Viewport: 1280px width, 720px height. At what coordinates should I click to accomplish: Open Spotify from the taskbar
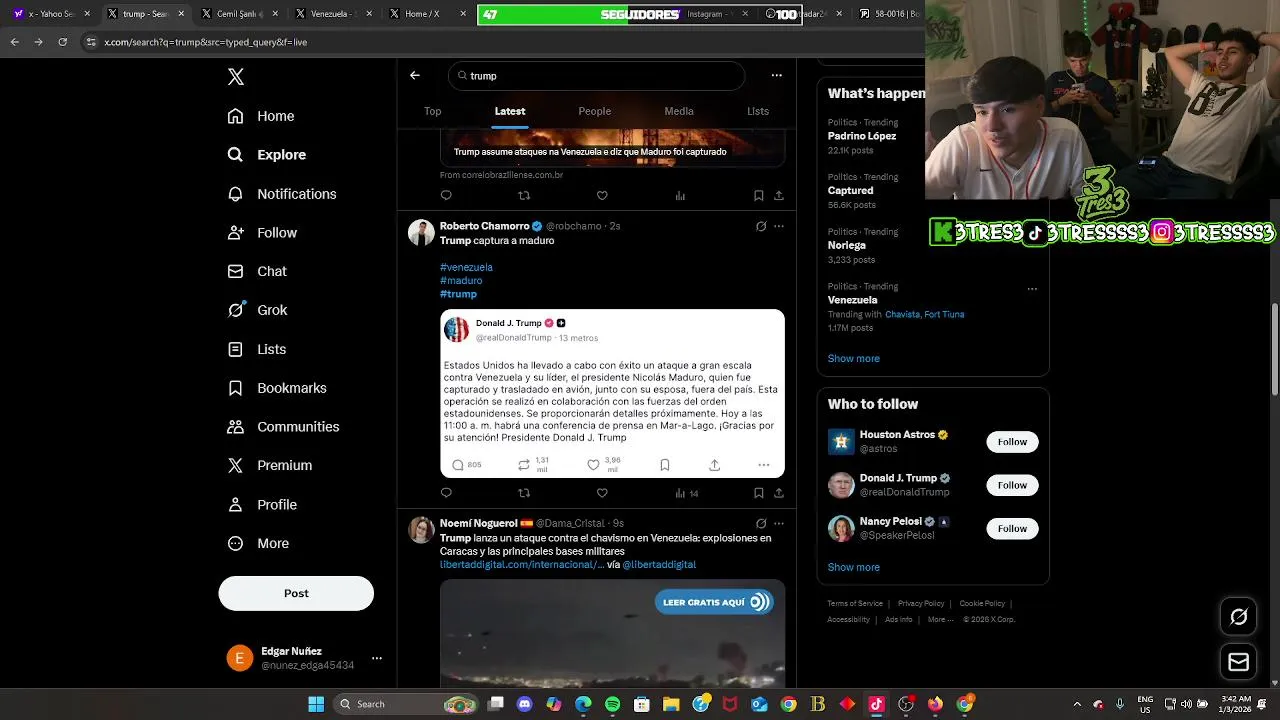point(612,704)
